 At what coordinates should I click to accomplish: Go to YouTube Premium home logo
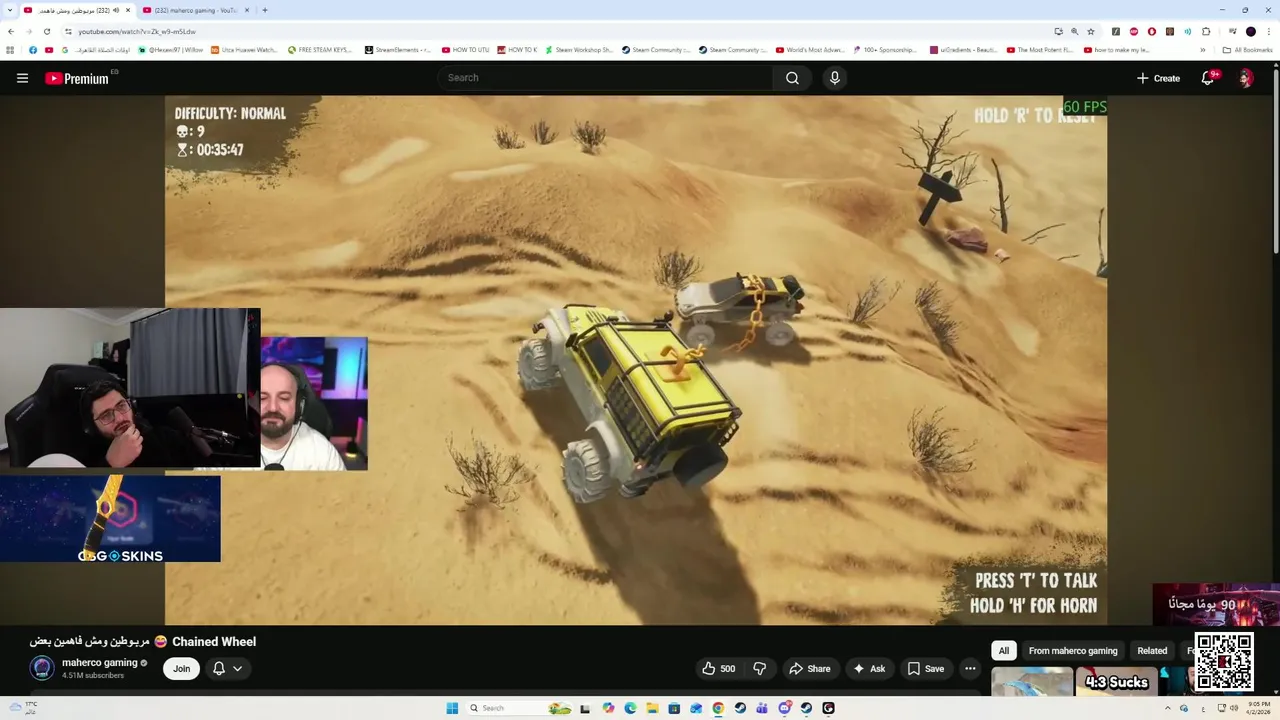(x=77, y=78)
